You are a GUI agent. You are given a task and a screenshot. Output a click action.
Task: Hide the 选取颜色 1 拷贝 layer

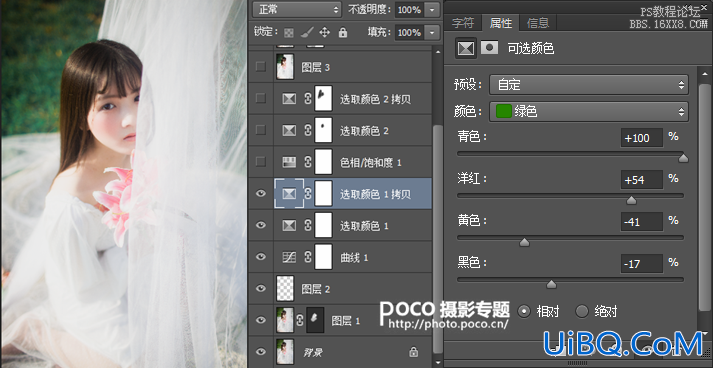click(x=261, y=194)
